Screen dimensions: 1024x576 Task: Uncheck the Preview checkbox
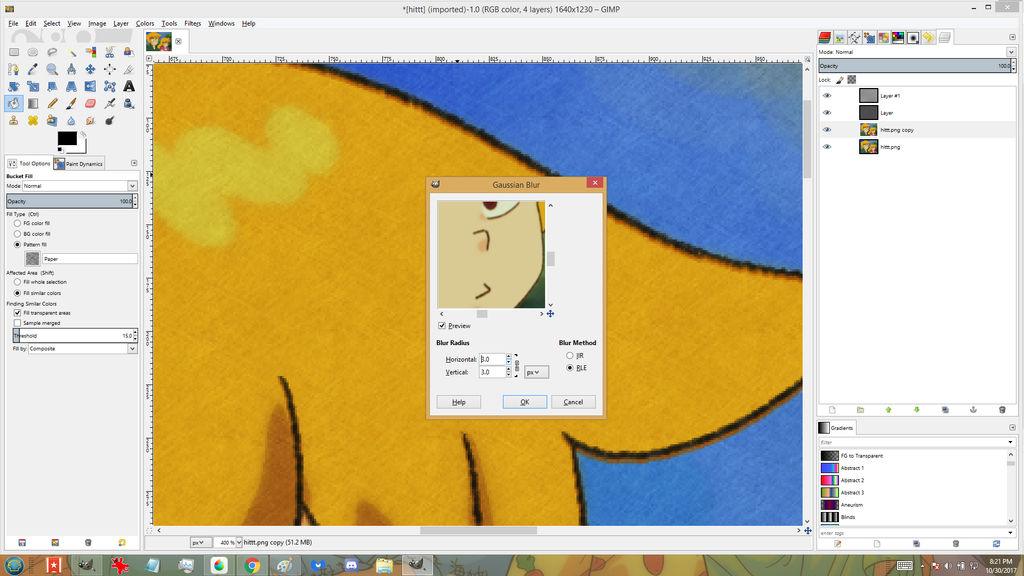pyautogui.click(x=442, y=326)
